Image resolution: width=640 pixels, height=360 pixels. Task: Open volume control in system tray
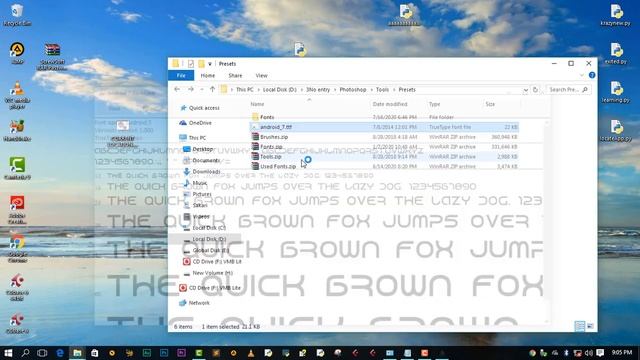[589, 353]
